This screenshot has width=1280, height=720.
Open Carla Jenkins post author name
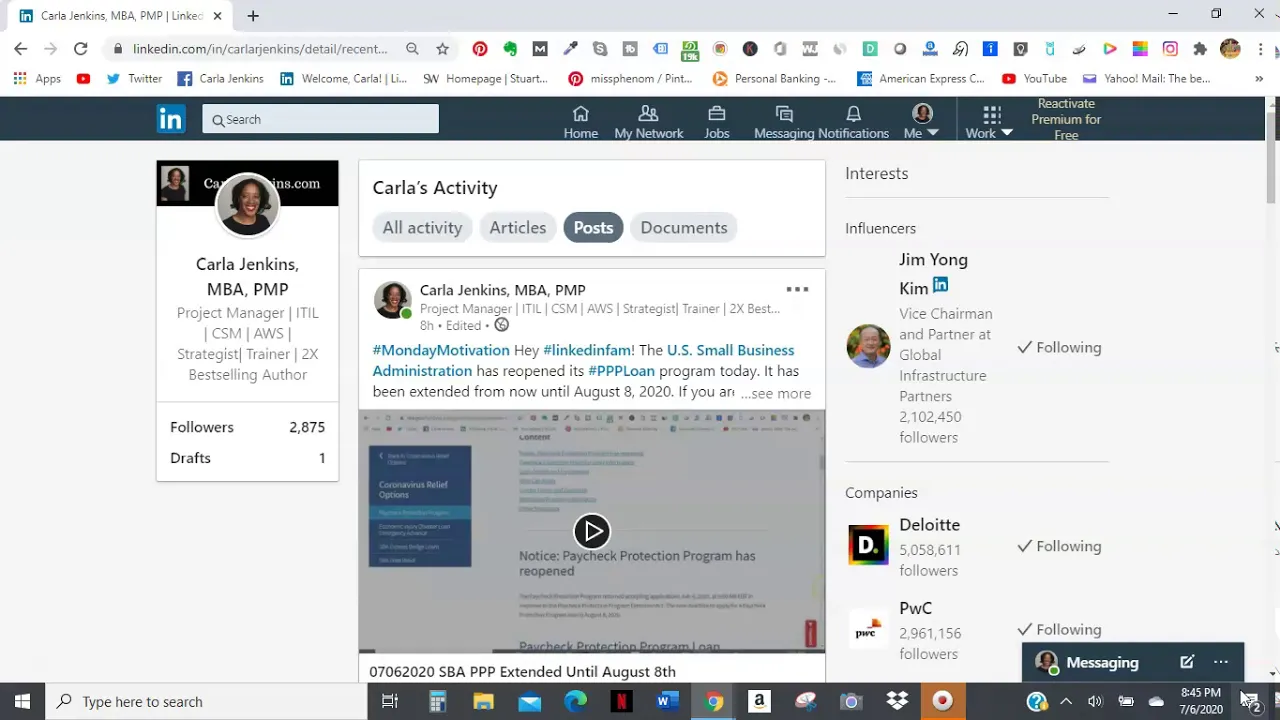[x=503, y=290]
